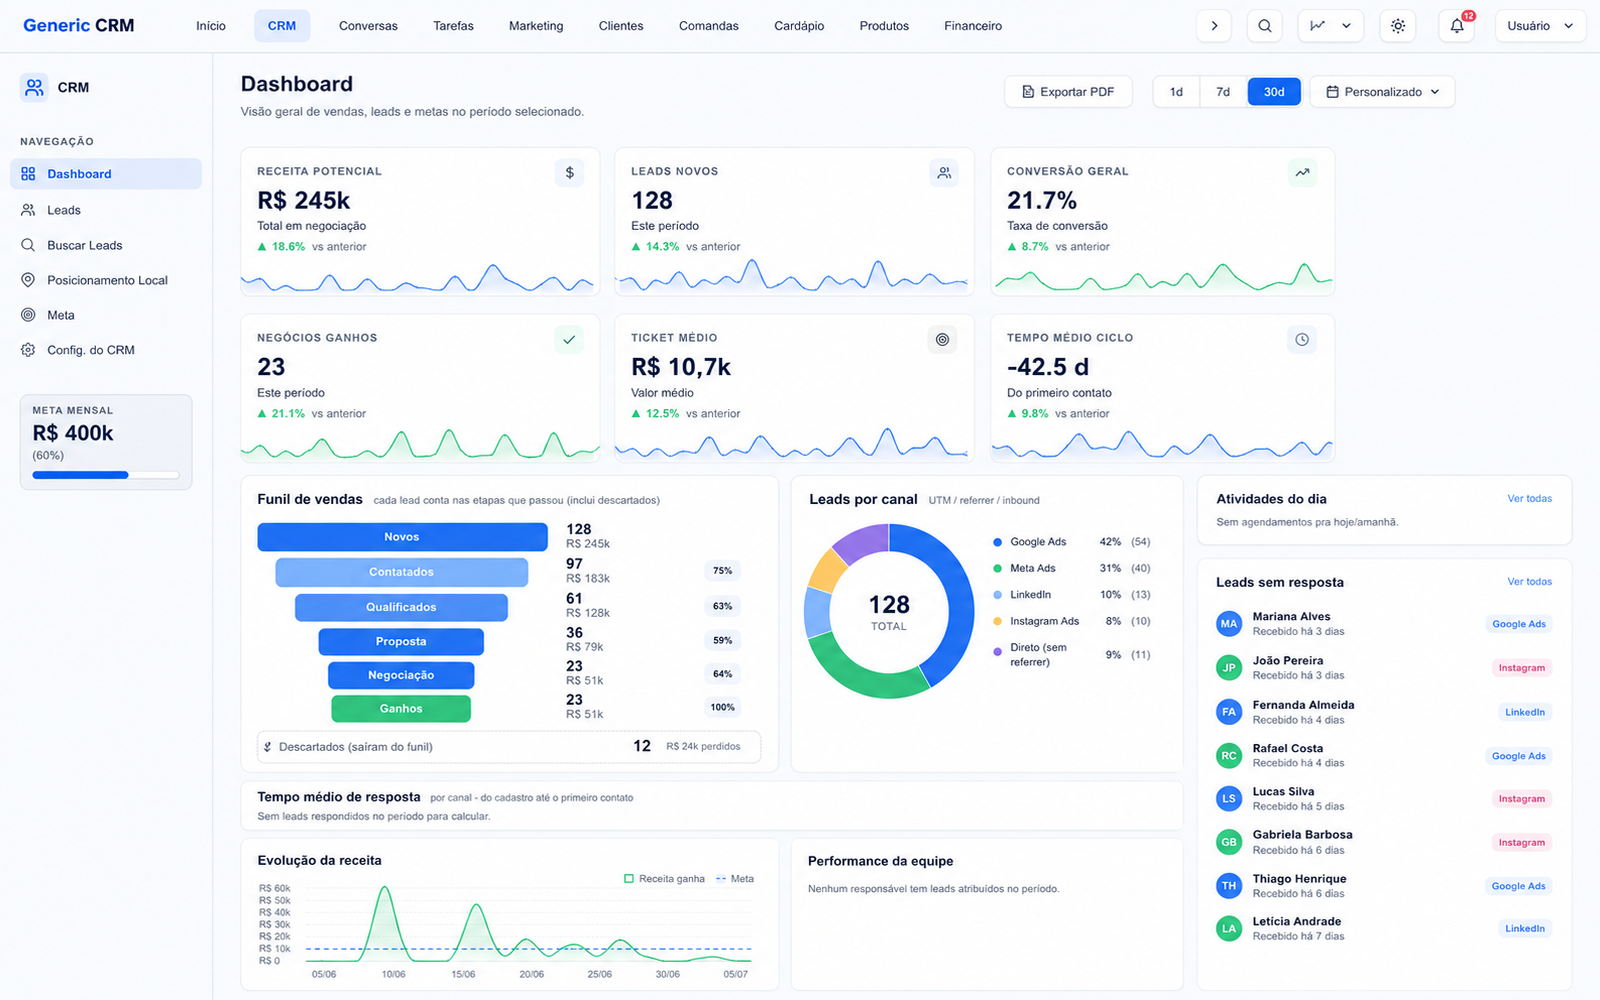Open the Personalizado date range dropdown
Screen dimensions: 1600x1000
click(x=1382, y=92)
